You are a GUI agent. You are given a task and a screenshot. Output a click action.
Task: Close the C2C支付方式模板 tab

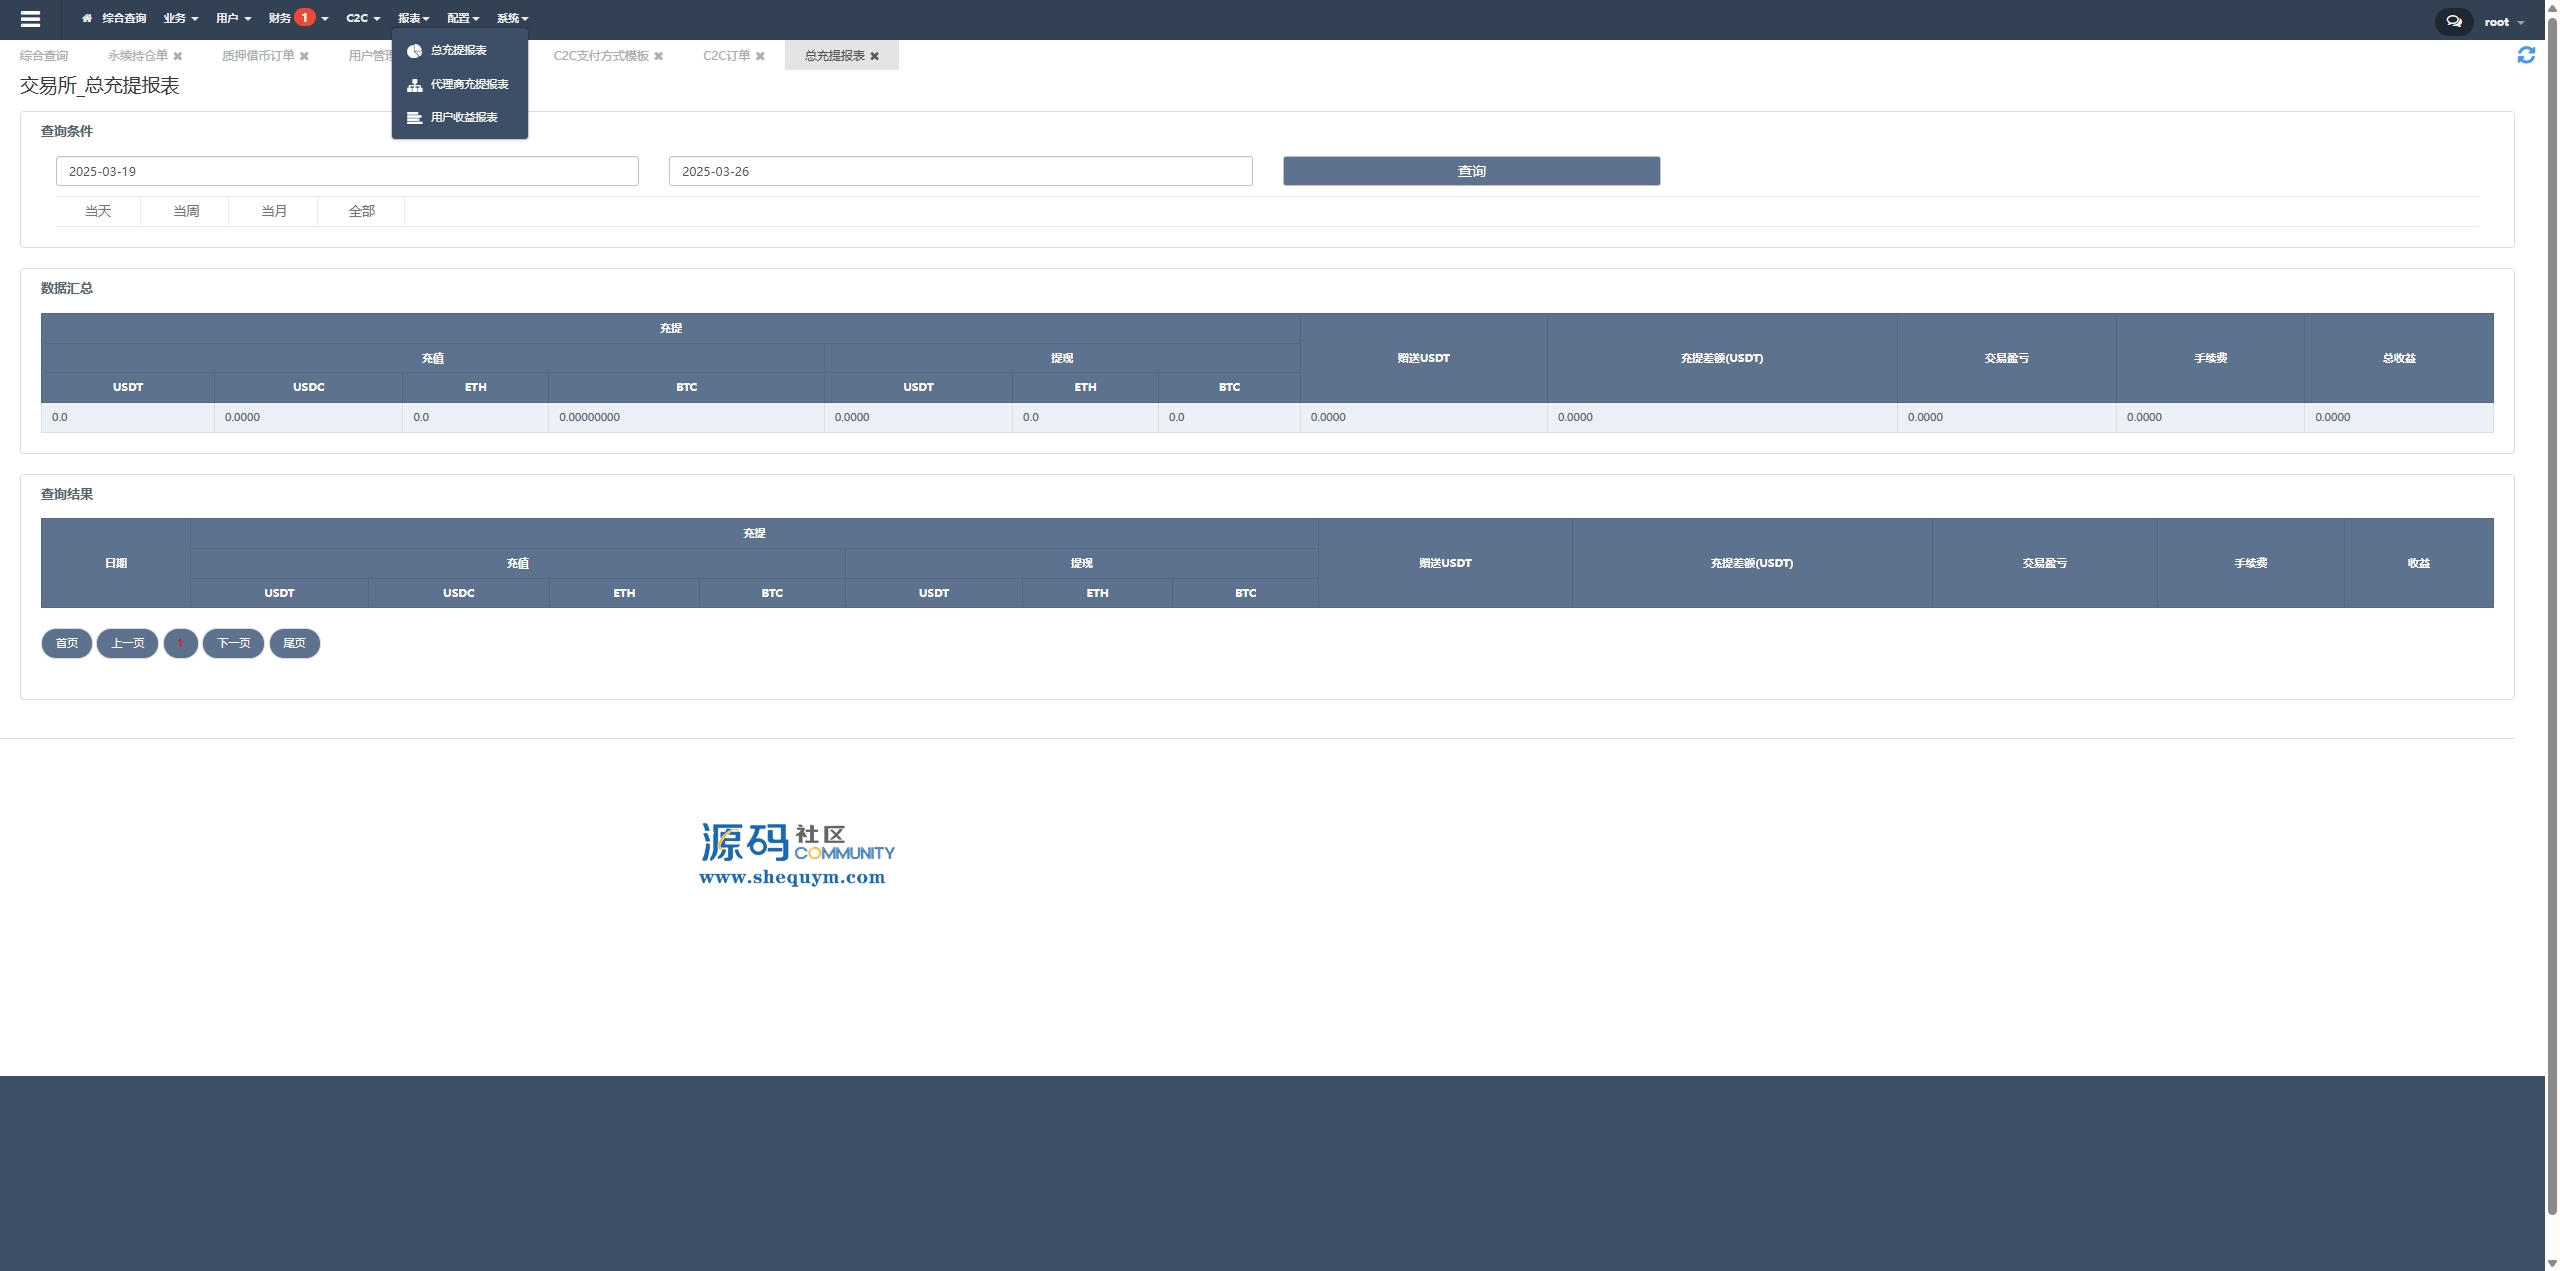tap(658, 56)
